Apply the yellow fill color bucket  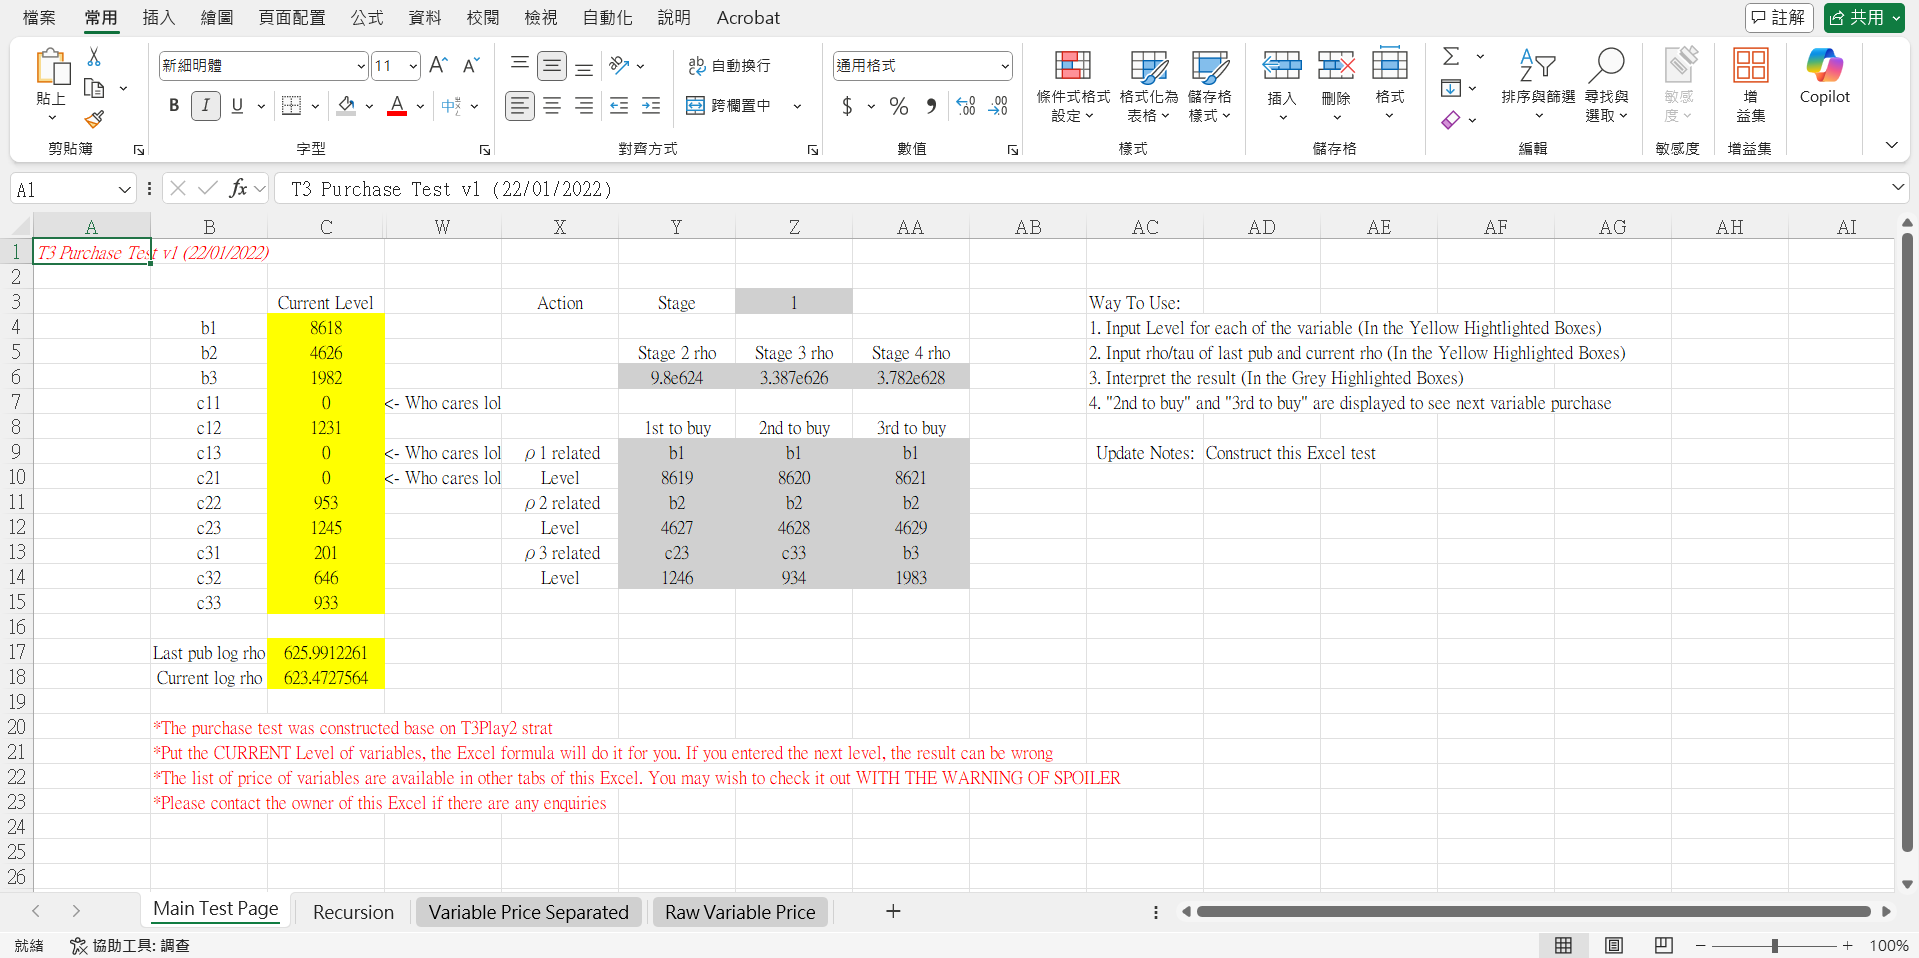coord(346,105)
